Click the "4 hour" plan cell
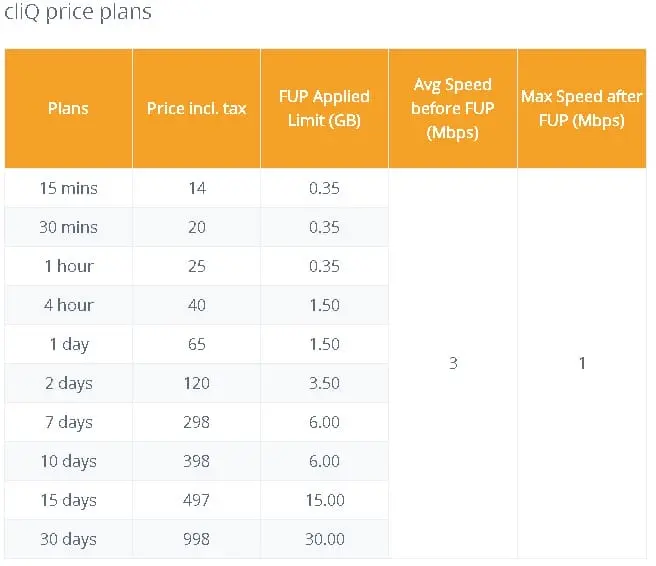The height and width of the screenshot is (566, 656). pos(68,305)
